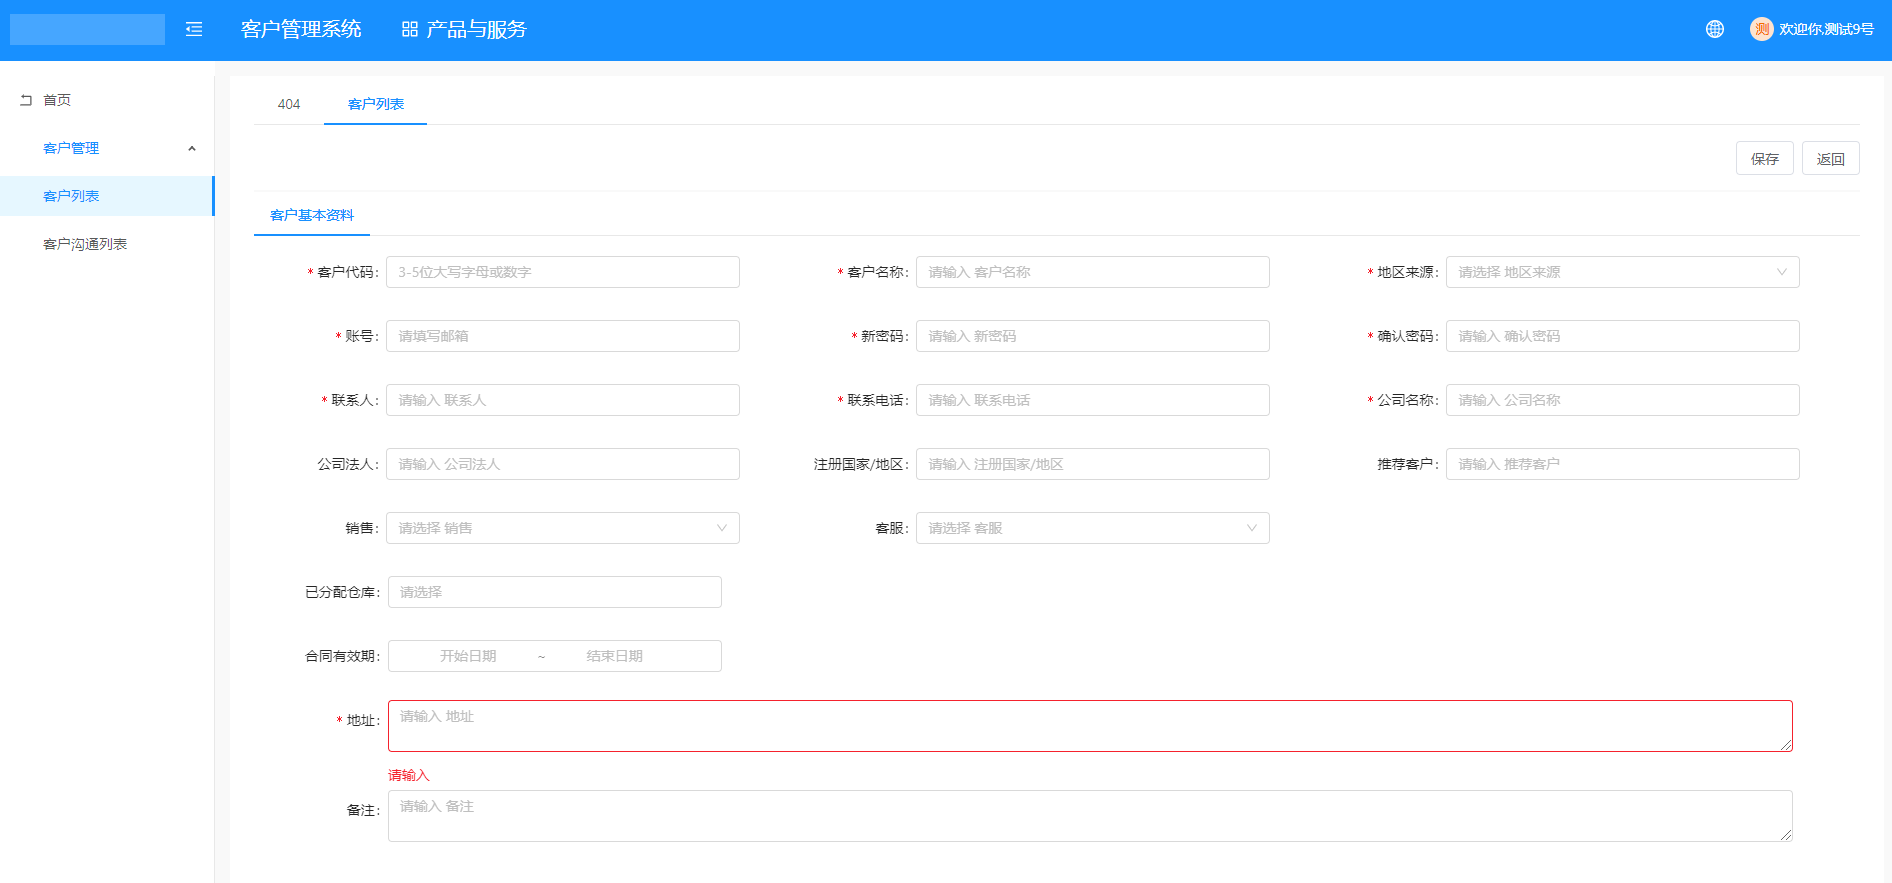Click the home icon in sidebar
Screen dimensions: 1892x883
tap(27, 100)
